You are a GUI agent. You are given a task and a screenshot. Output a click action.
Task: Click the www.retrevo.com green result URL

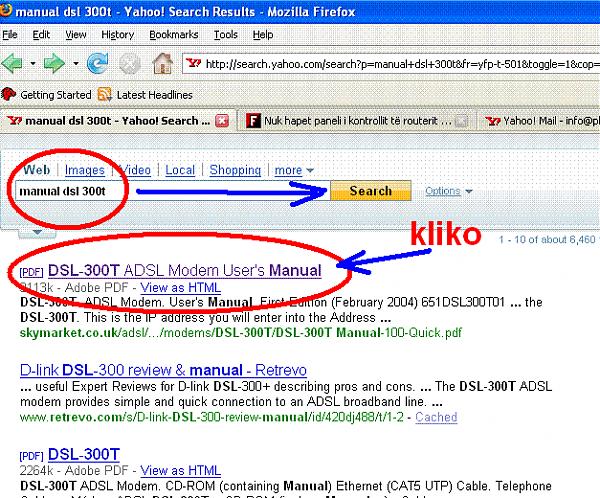tap(212, 417)
